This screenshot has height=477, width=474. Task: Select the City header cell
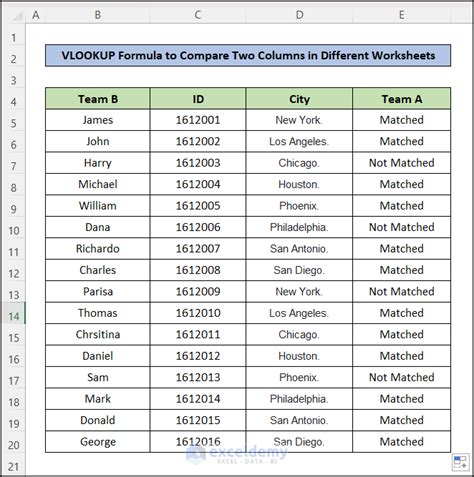299,99
